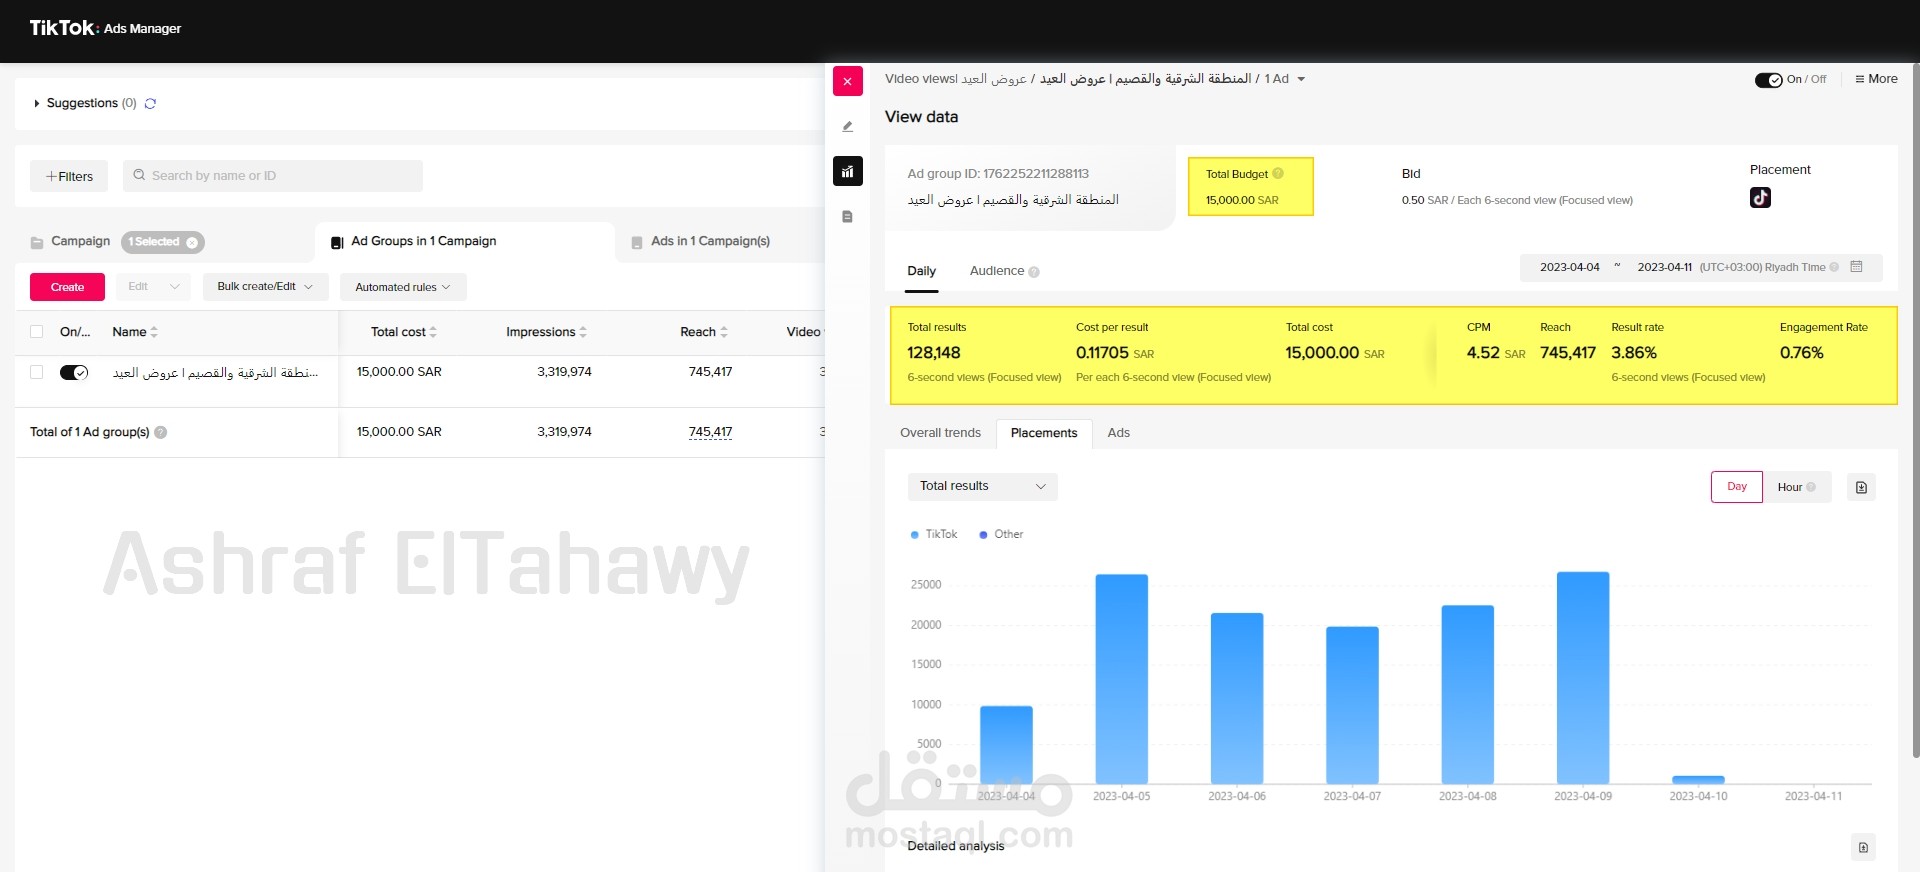Switch to Overall trends tab
1920x872 pixels.
[x=940, y=433]
